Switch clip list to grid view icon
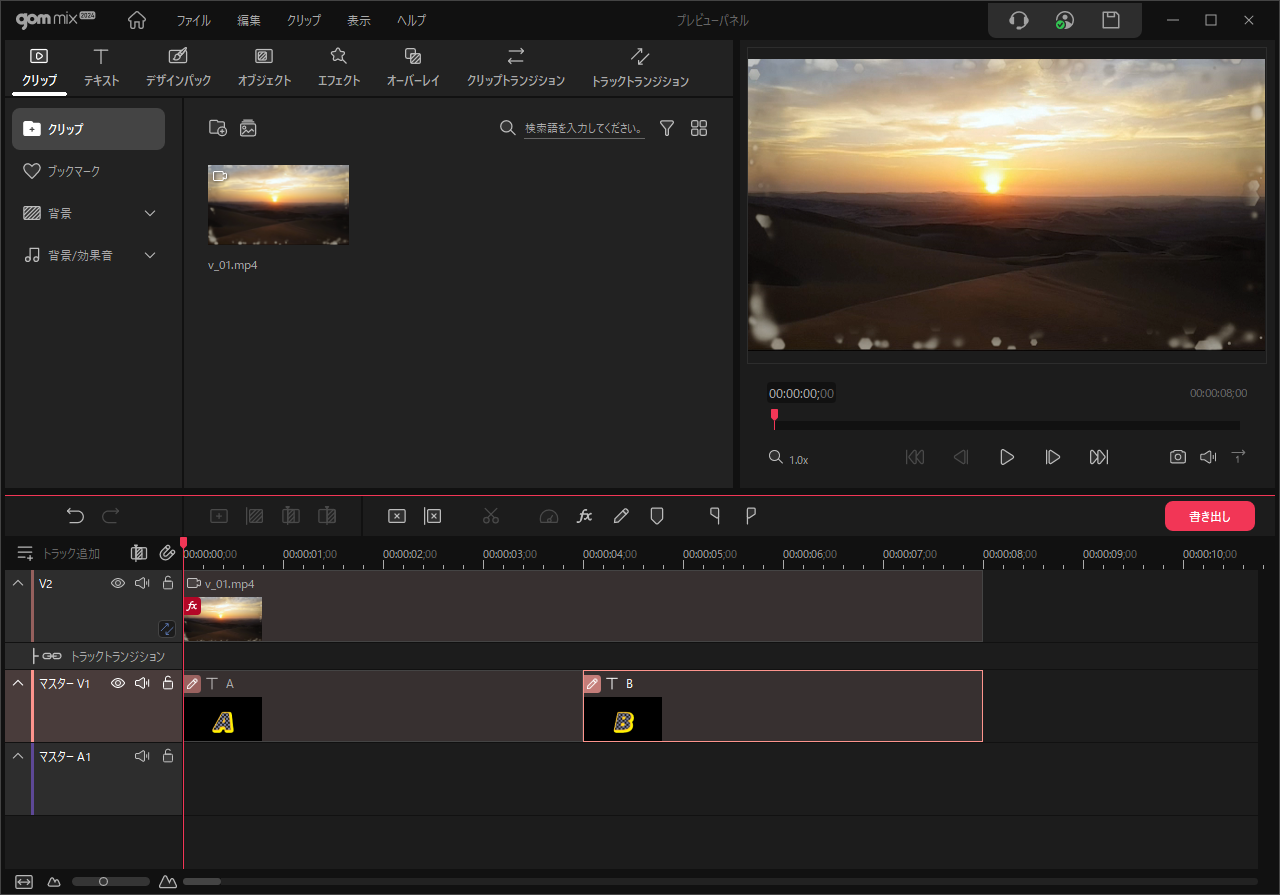This screenshot has height=895, width=1280. [x=699, y=128]
